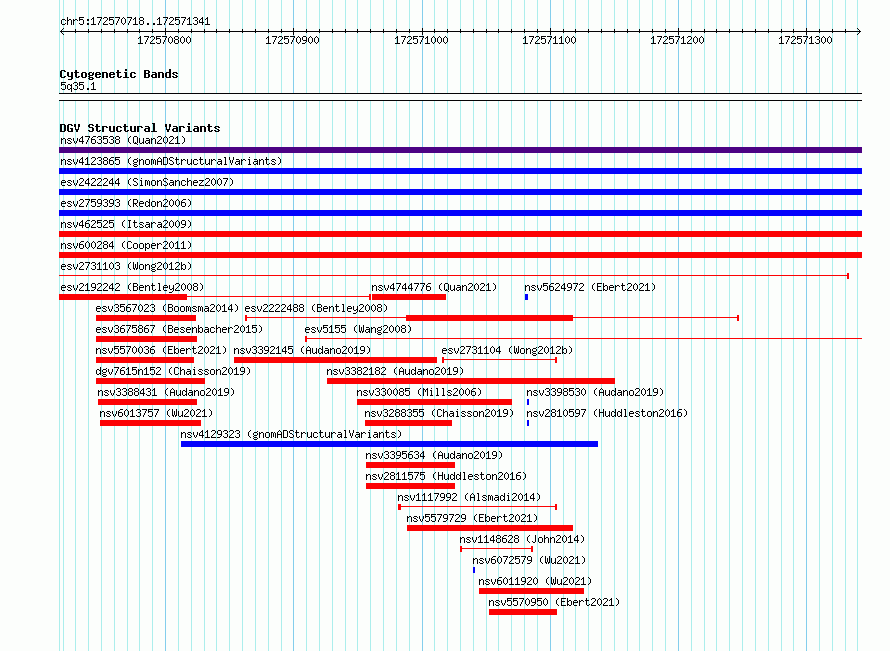The width and height of the screenshot is (890, 651).
Task: Select the small blue nsv5624972 marker
Action: pos(527,297)
